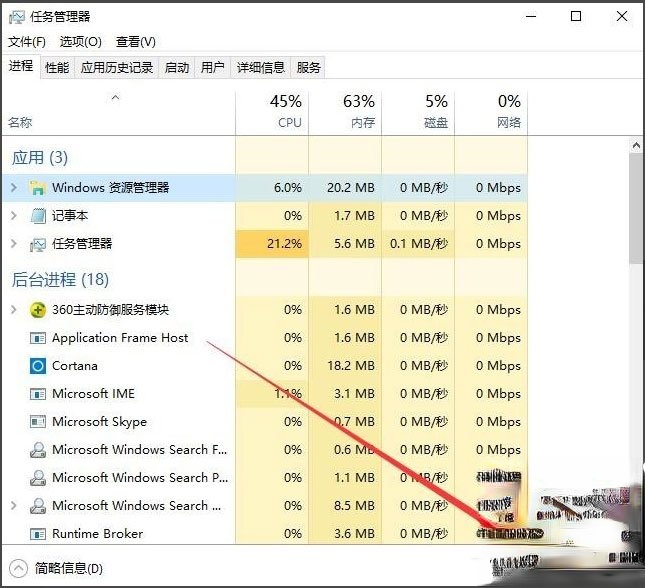The height and width of the screenshot is (588, 645).
Task: Select the Application Frame Host name
Action: click(120, 338)
